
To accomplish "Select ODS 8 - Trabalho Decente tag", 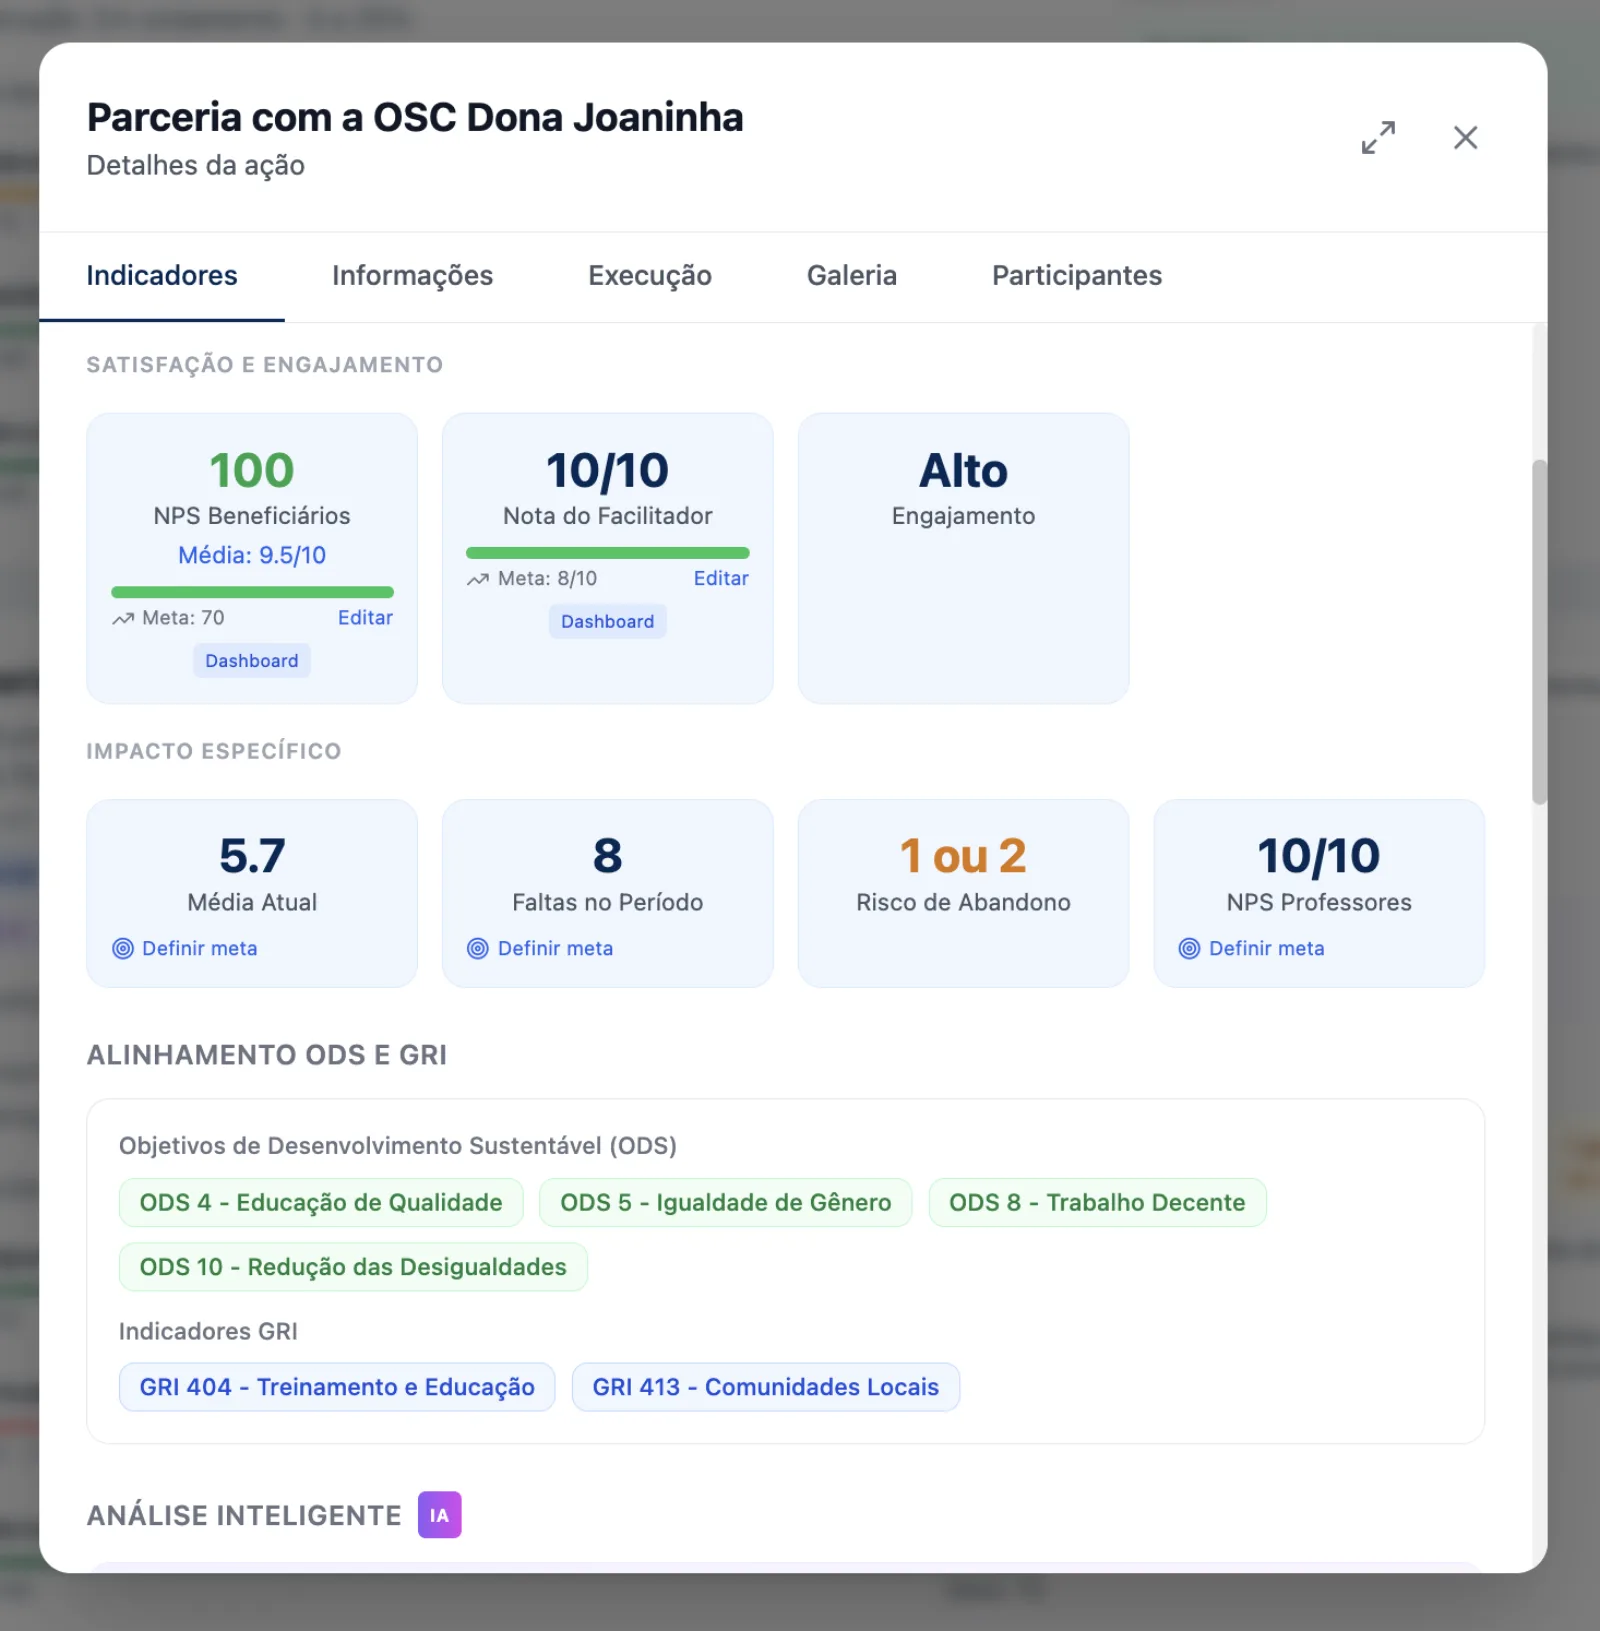I will click(1097, 1203).
